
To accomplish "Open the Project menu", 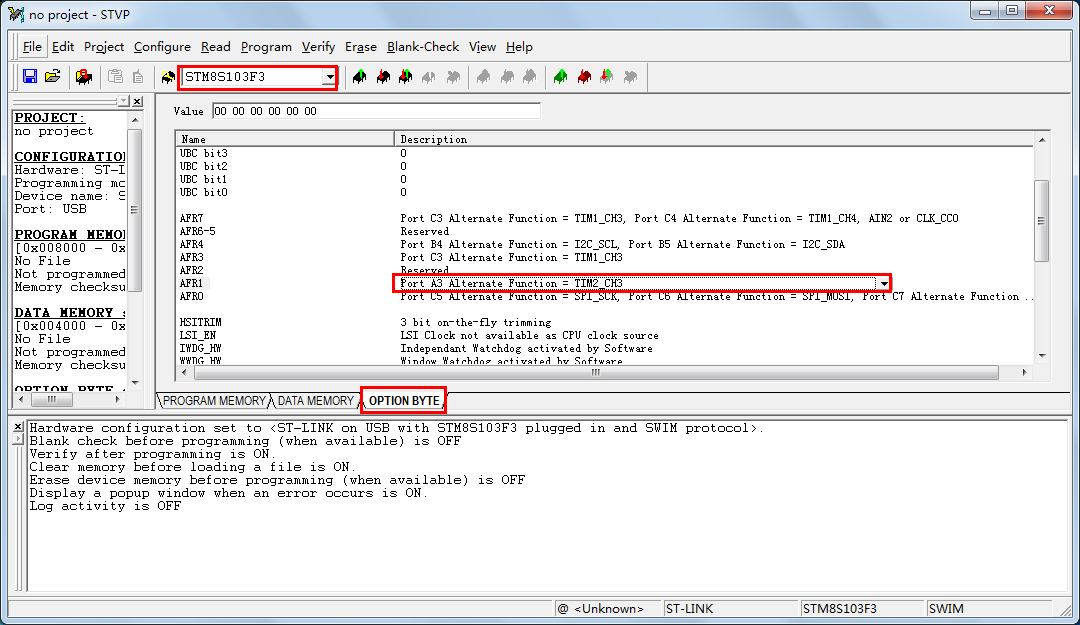I will tap(104, 47).
